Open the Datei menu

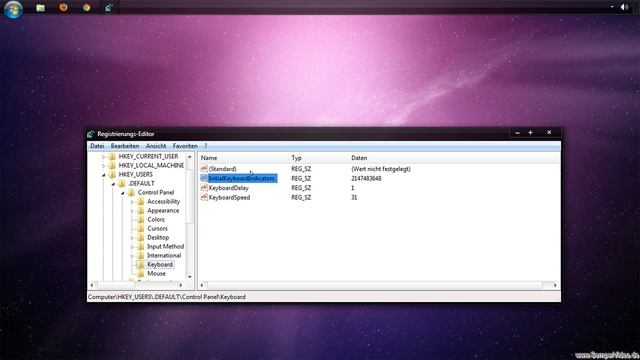pos(97,146)
